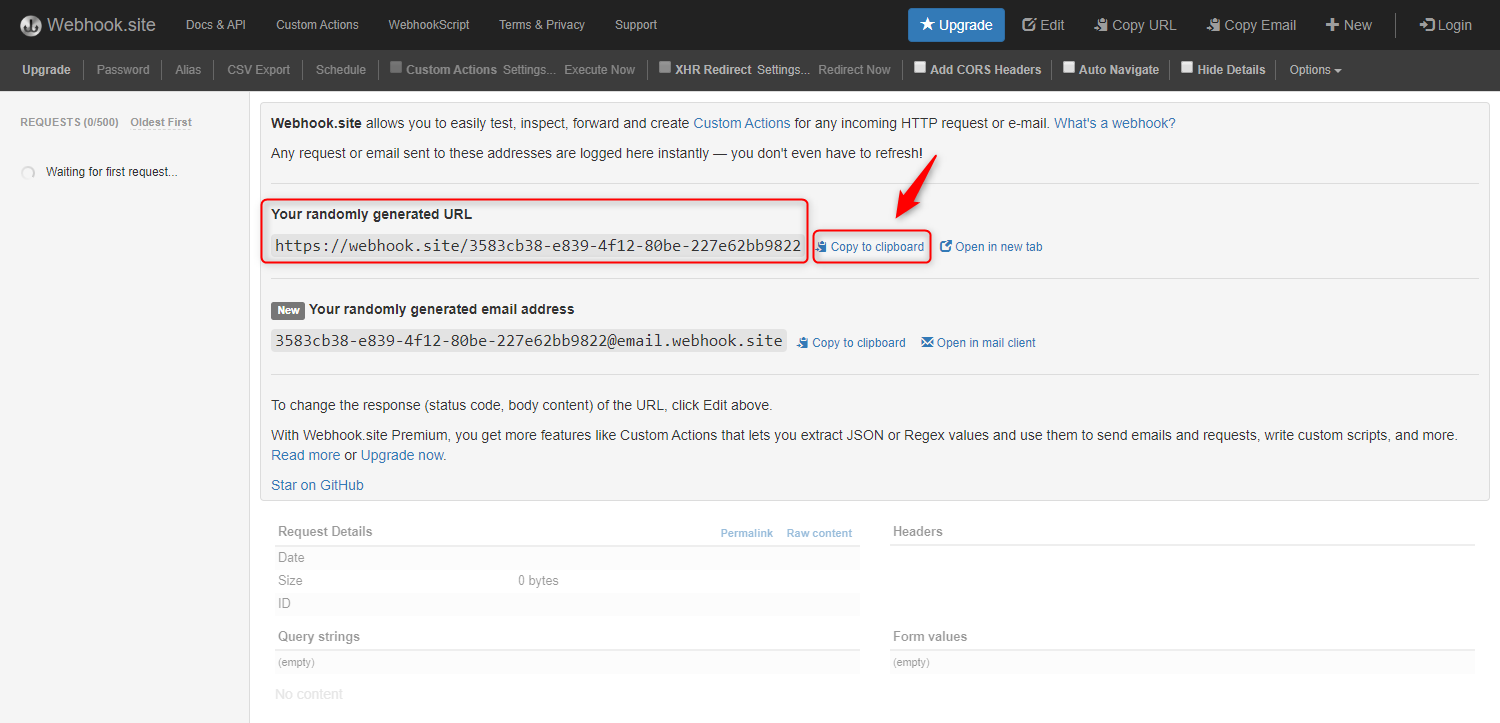Toggle the Add CORS Headers checkbox
Screen dimensions: 1500x723
pyautogui.click(x=920, y=68)
